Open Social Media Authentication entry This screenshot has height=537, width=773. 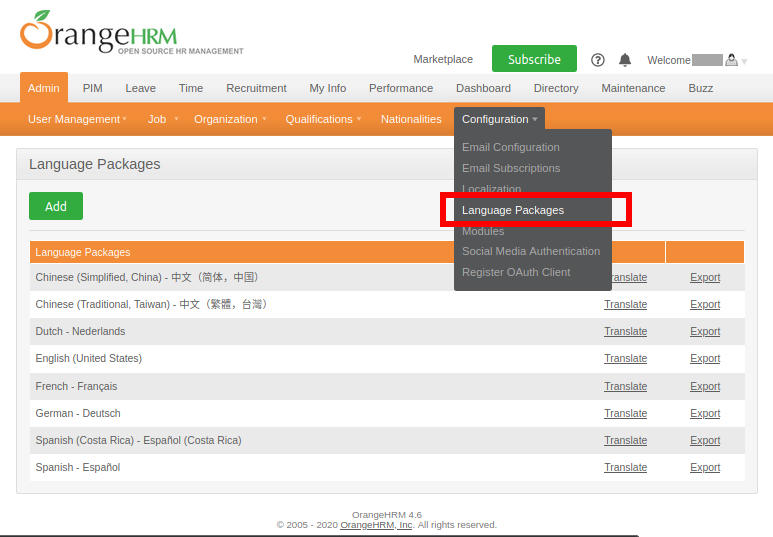coord(531,251)
